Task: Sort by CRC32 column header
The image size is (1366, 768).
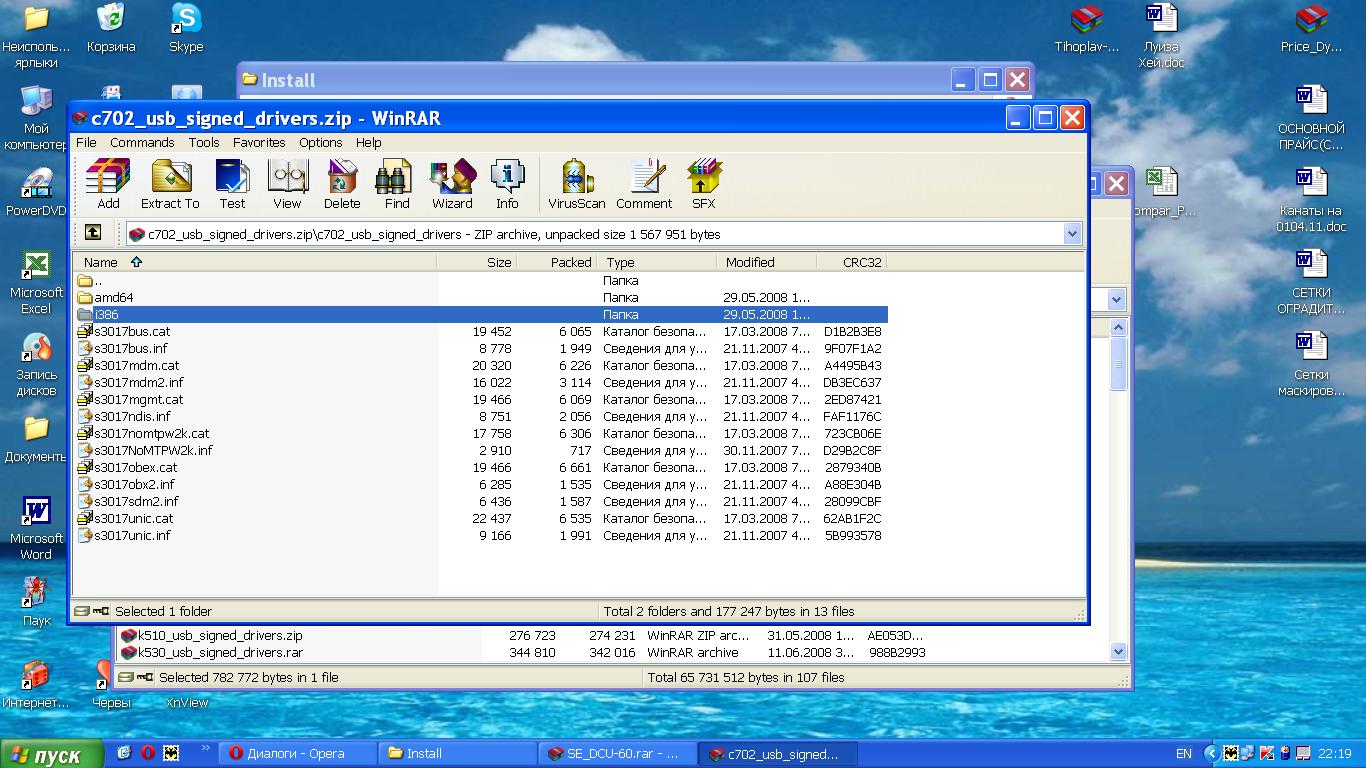Action: click(851, 262)
